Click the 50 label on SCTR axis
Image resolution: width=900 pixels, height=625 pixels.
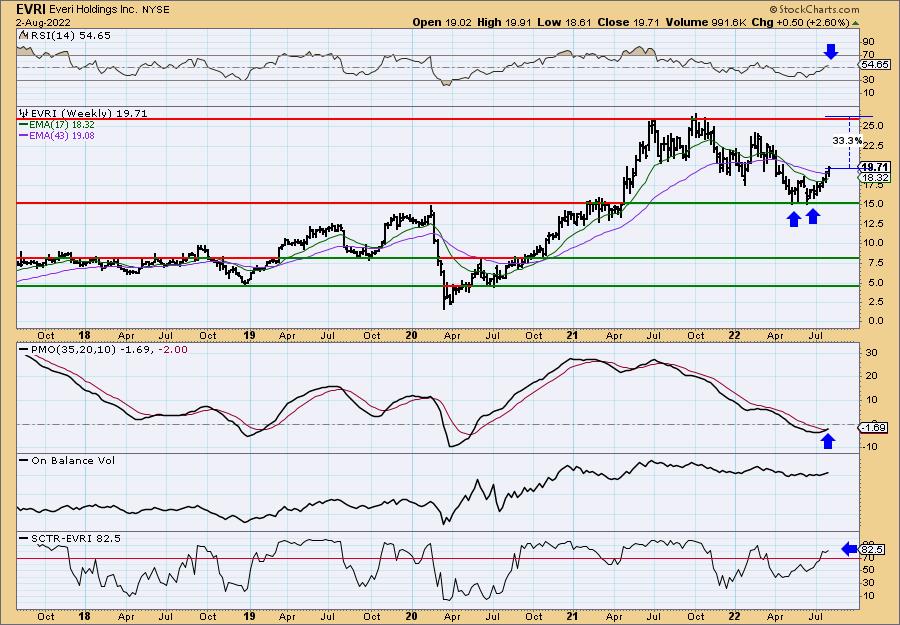tap(869, 570)
